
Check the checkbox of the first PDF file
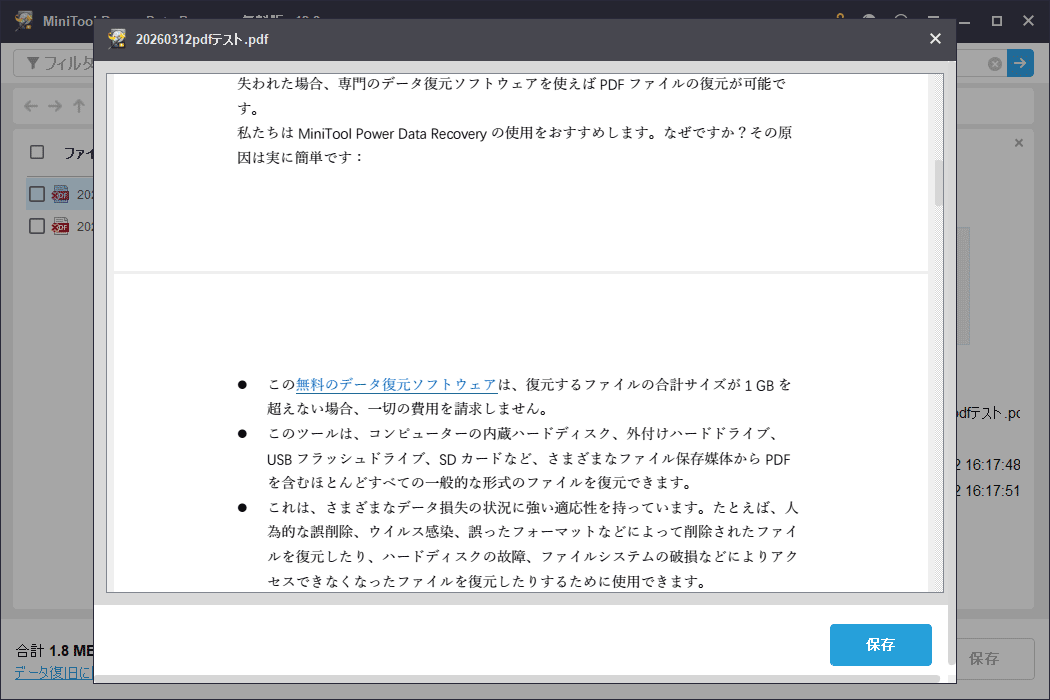[x=37, y=193]
